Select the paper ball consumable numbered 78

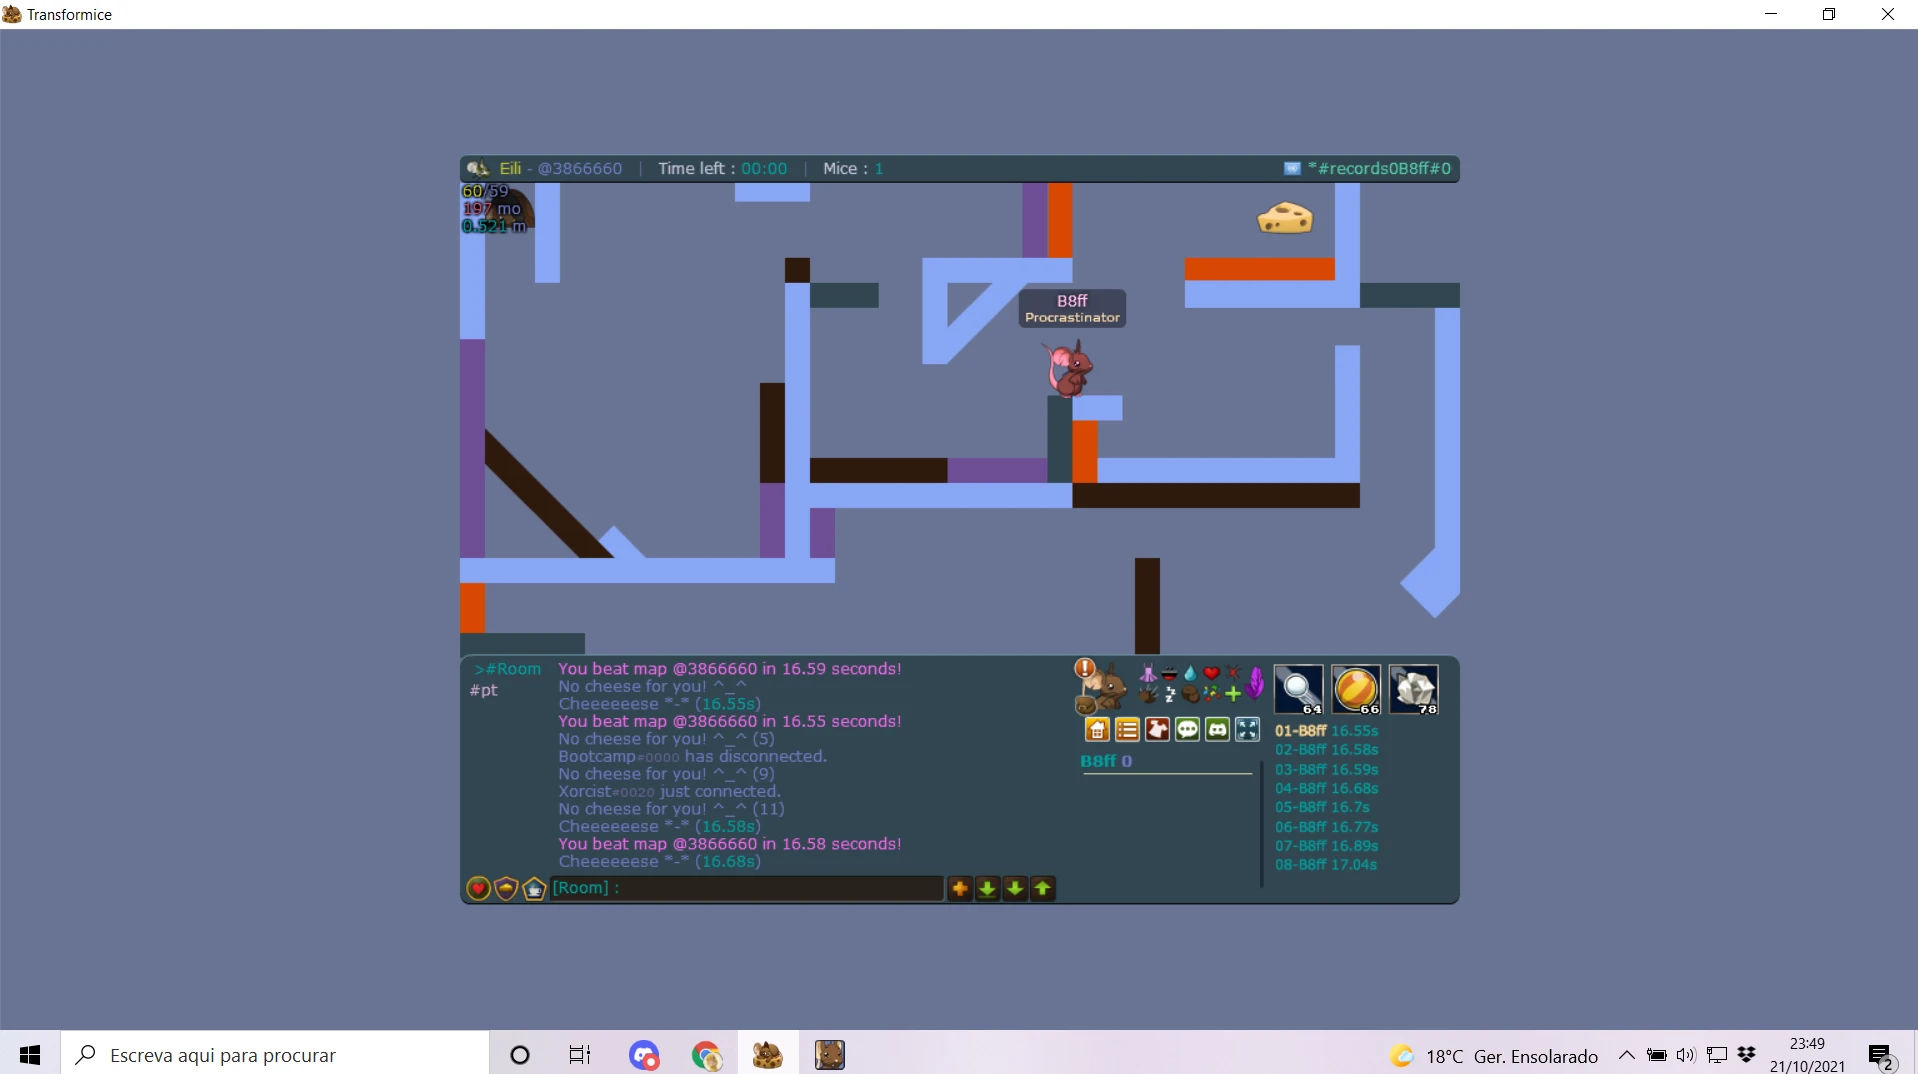[x=1414, y=689]
